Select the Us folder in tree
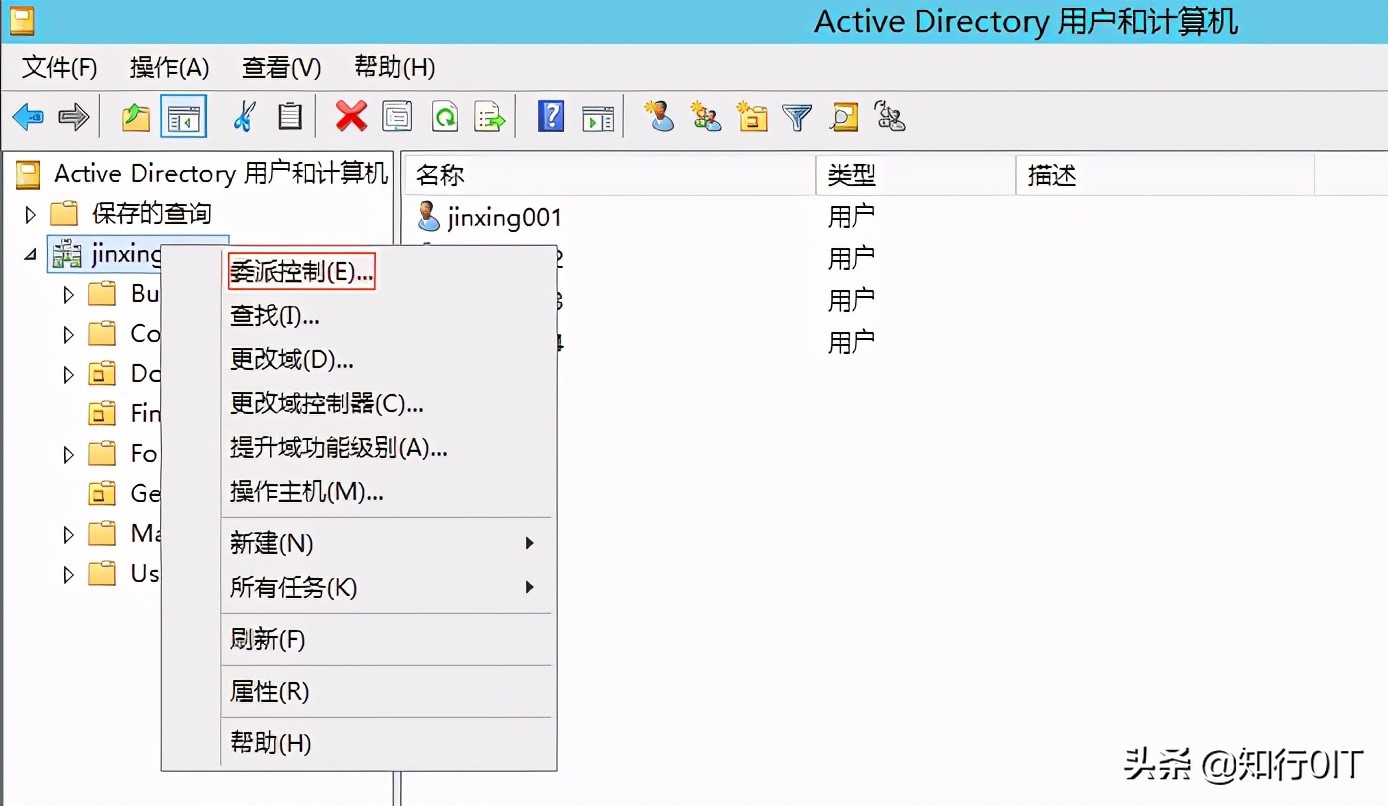Image resolution: width=1388 pixels, height=806 pixels. pos(145,573)
